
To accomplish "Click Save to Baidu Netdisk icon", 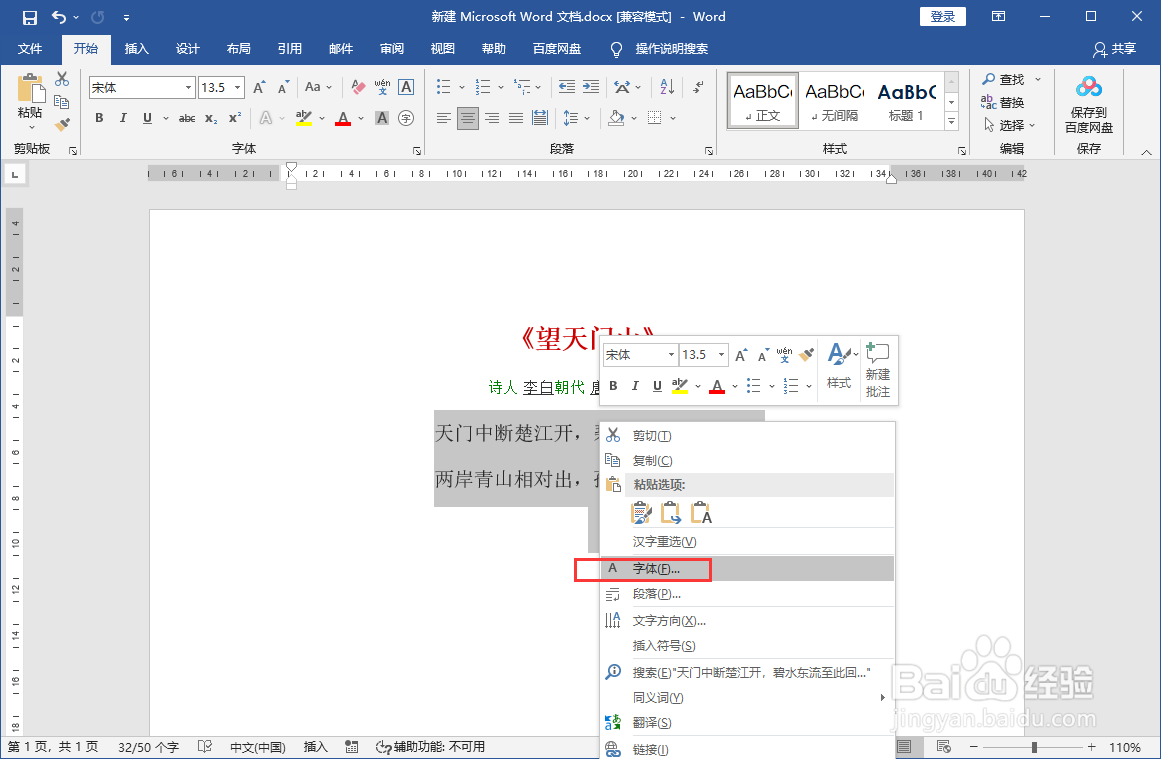I will 1088,104.
